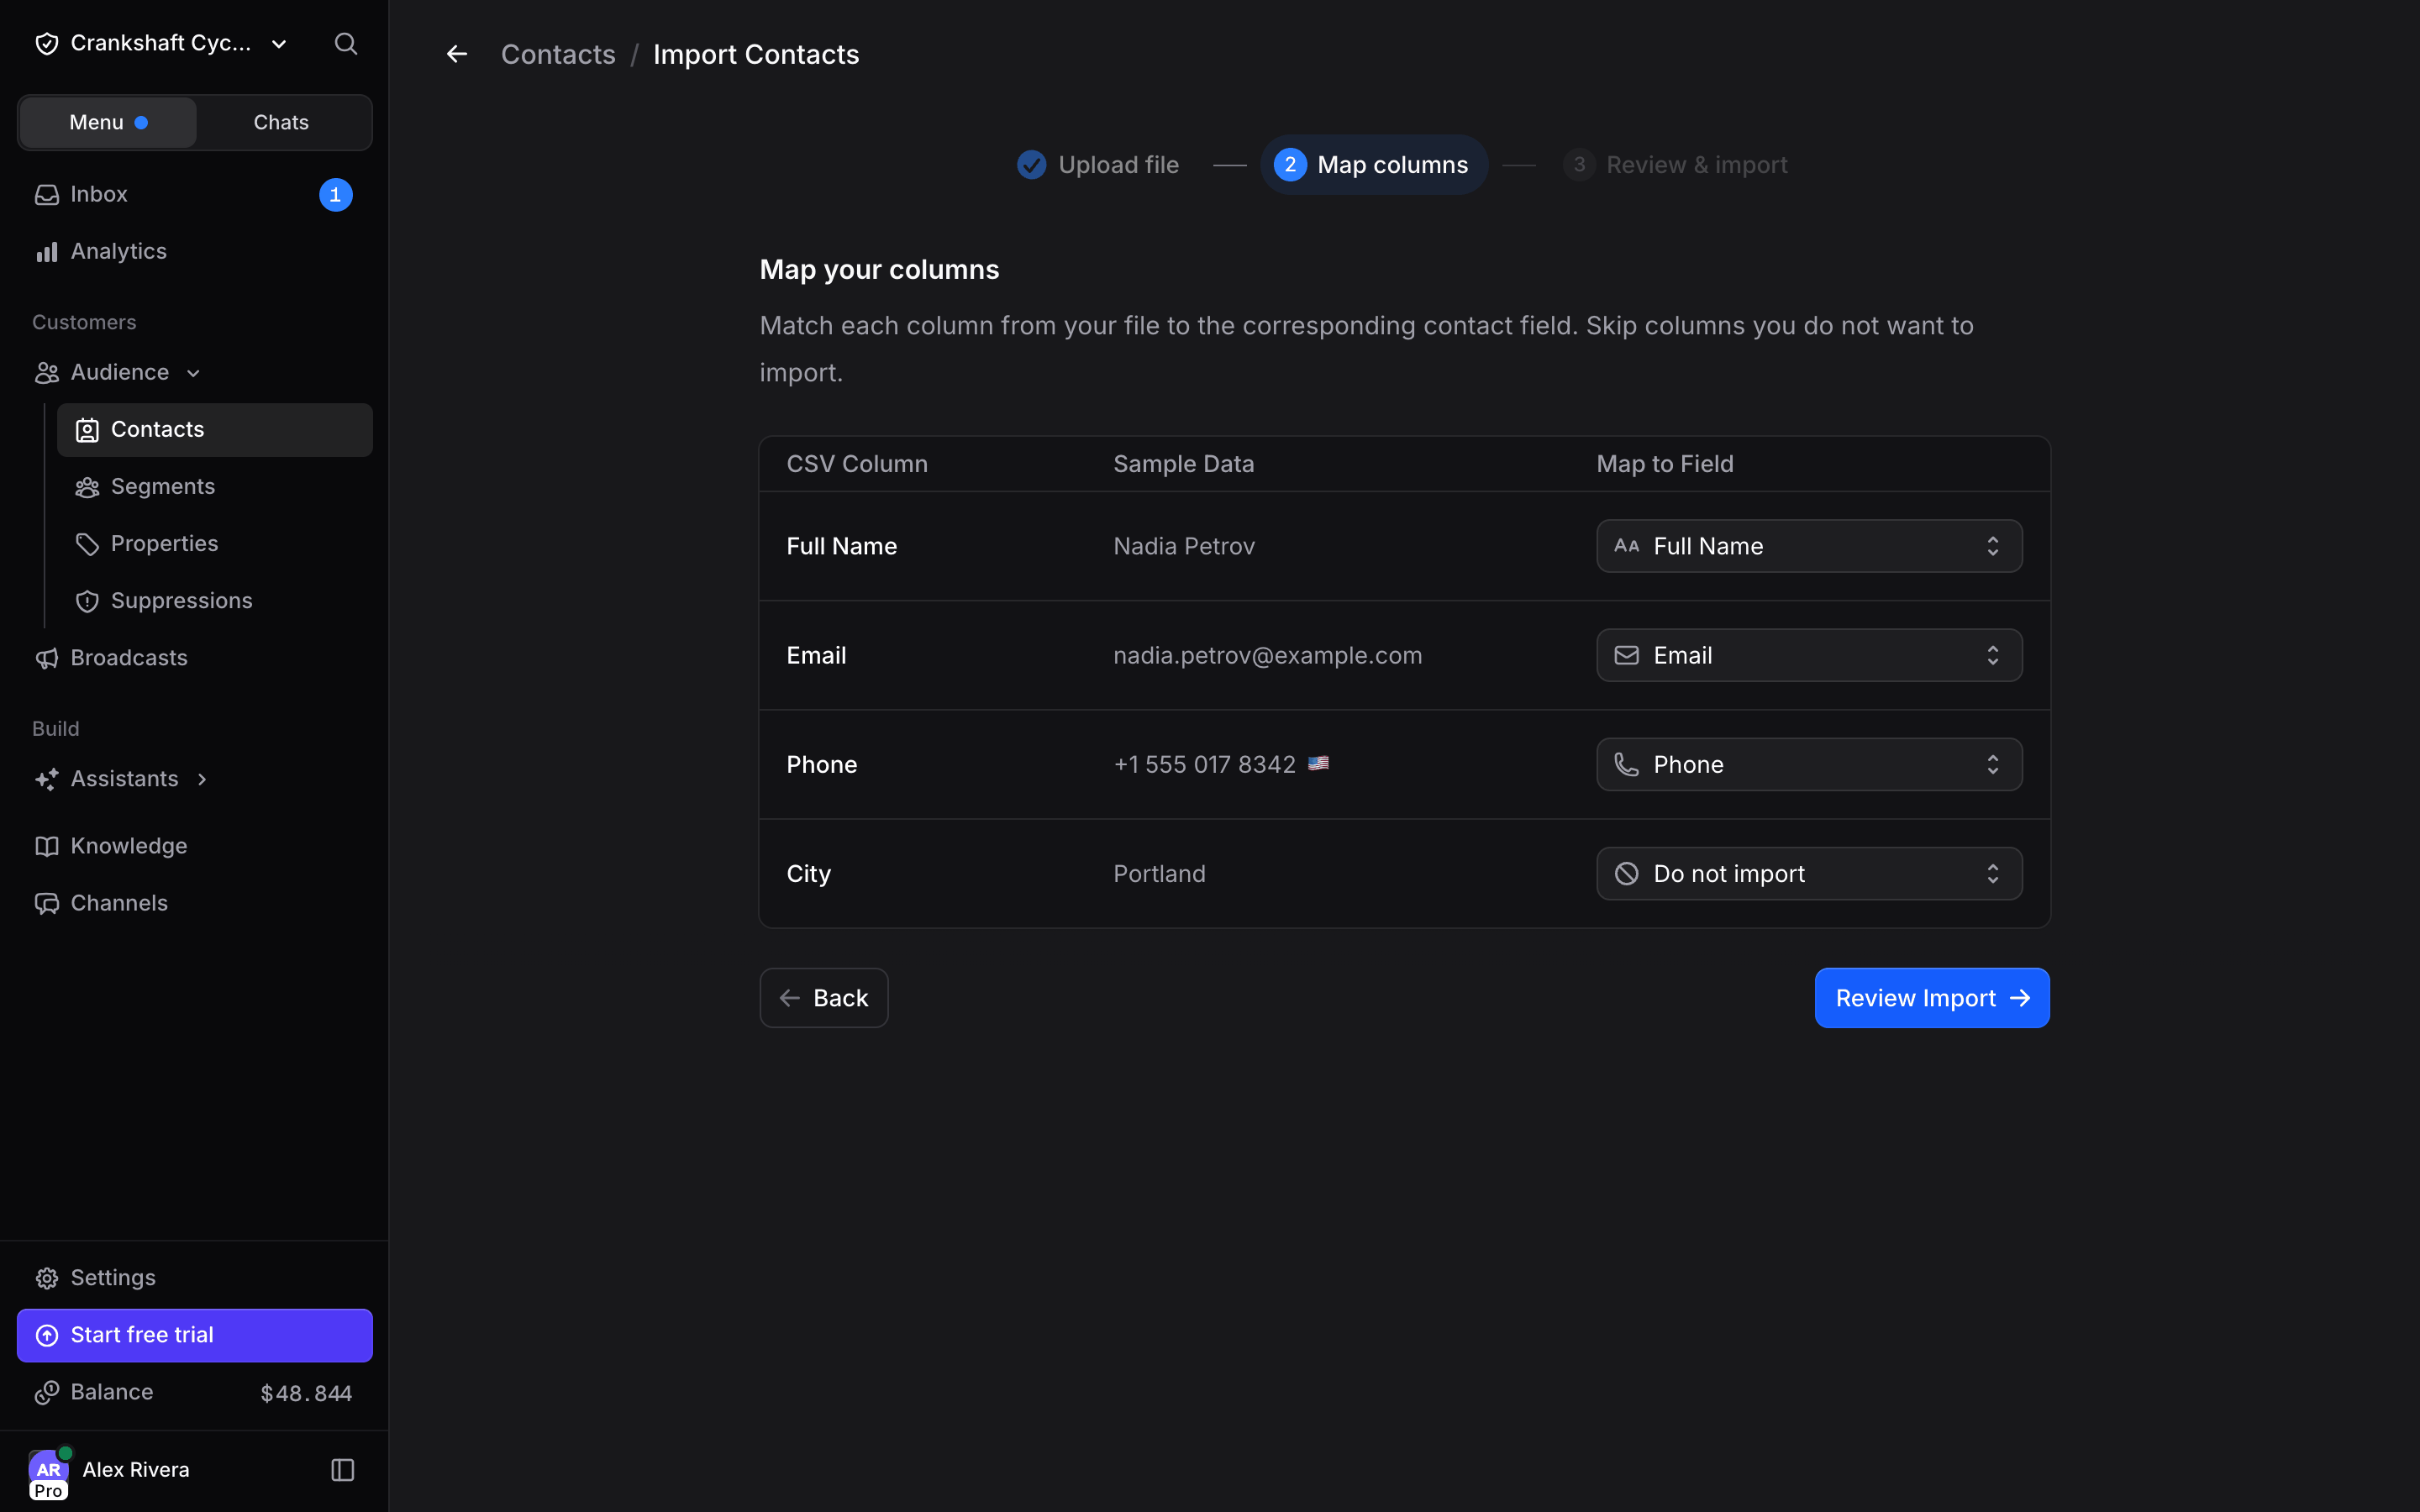The image size is (2420, 1512).
Task: Select Contacts in the sidebar
Action: [215, 429]
